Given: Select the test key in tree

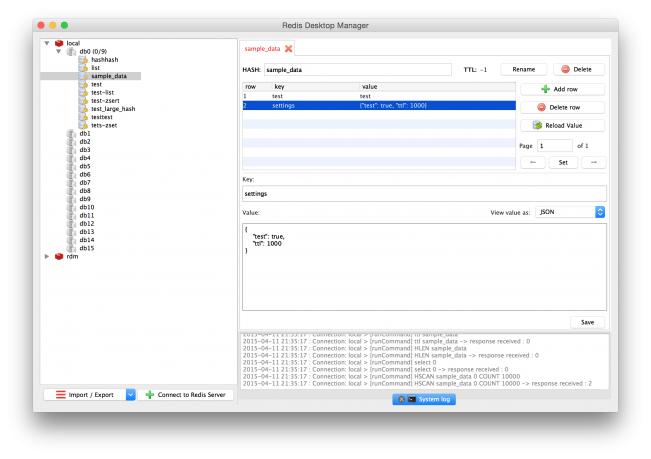Looking at the screenshot, I should point(96,84).
